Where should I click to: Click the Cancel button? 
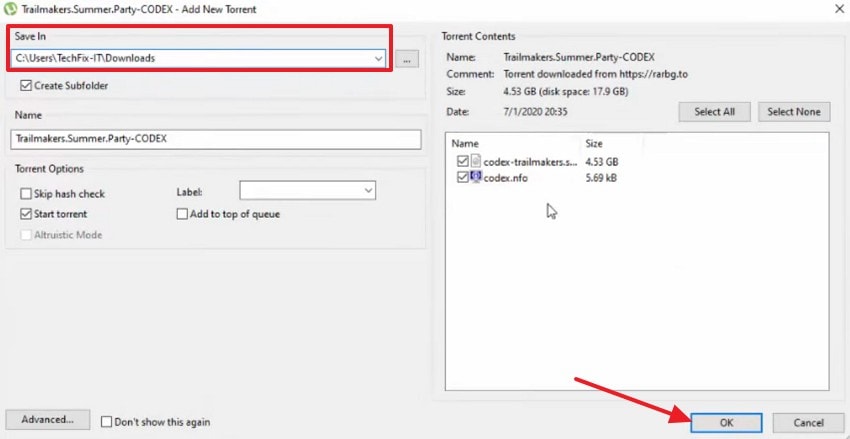(808, 423)
